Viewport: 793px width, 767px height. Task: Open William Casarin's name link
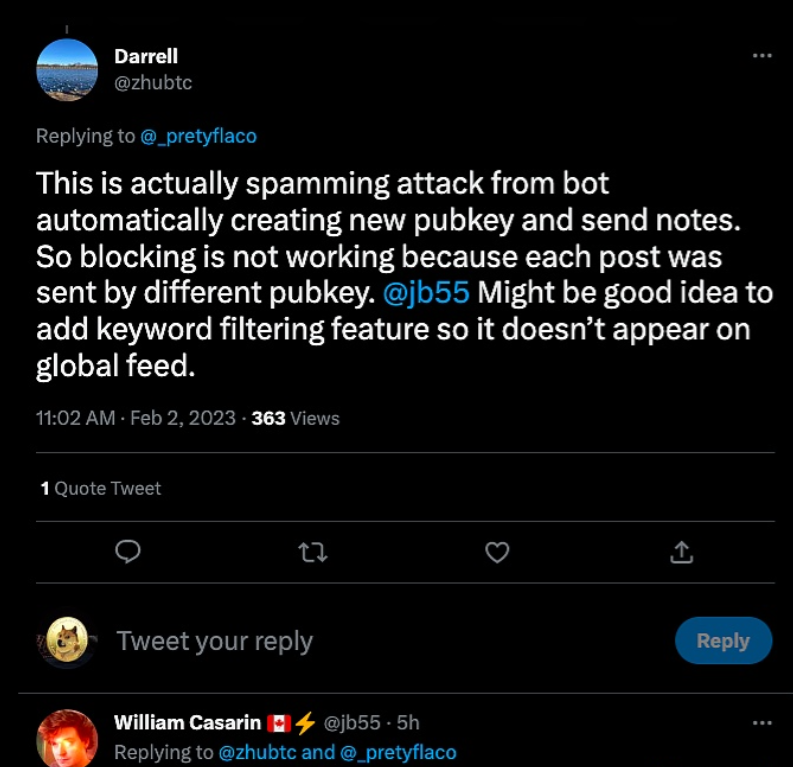tap(187, 722)
